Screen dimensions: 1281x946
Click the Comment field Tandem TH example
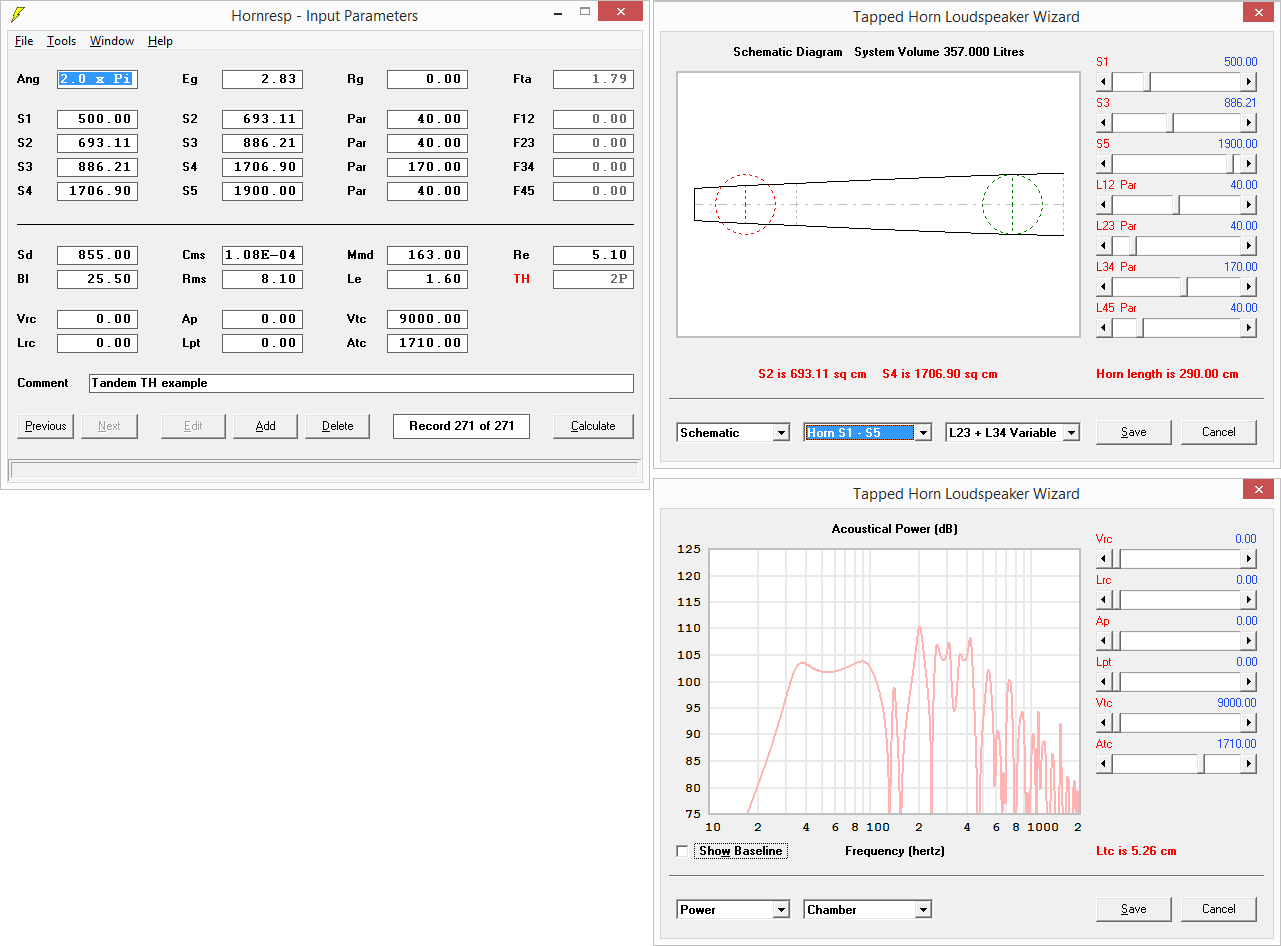pyautogui.click(x=361, y=383)
